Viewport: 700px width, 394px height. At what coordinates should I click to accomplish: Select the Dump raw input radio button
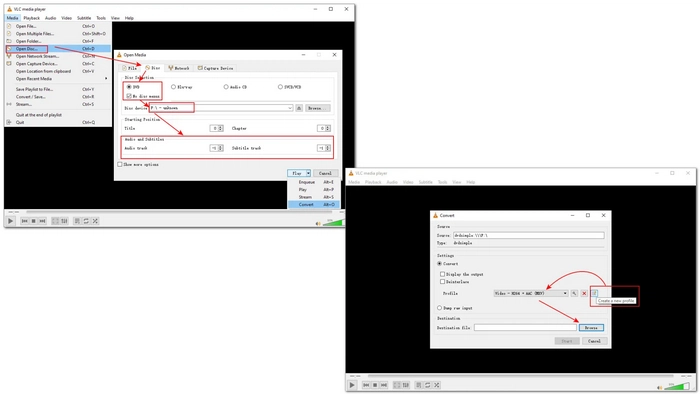(440, 308)
